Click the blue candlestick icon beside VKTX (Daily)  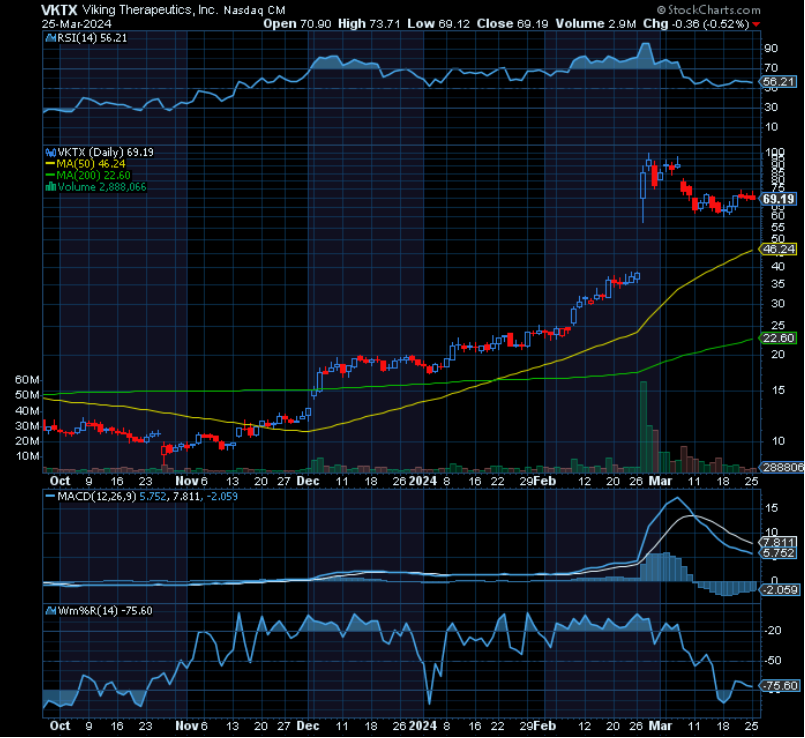point(51,153)
